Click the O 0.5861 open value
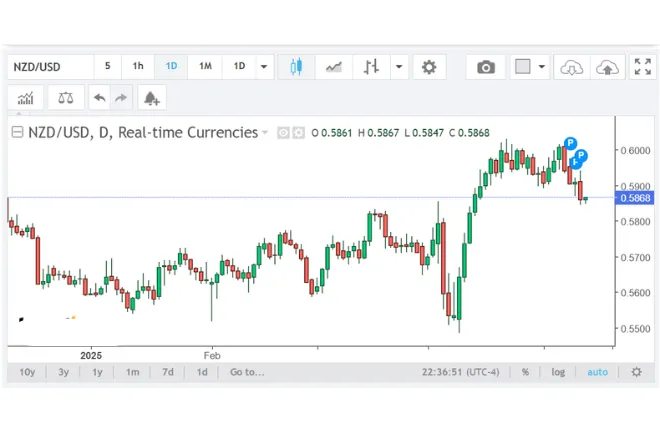Screen dimensions: 660x440 332,133
